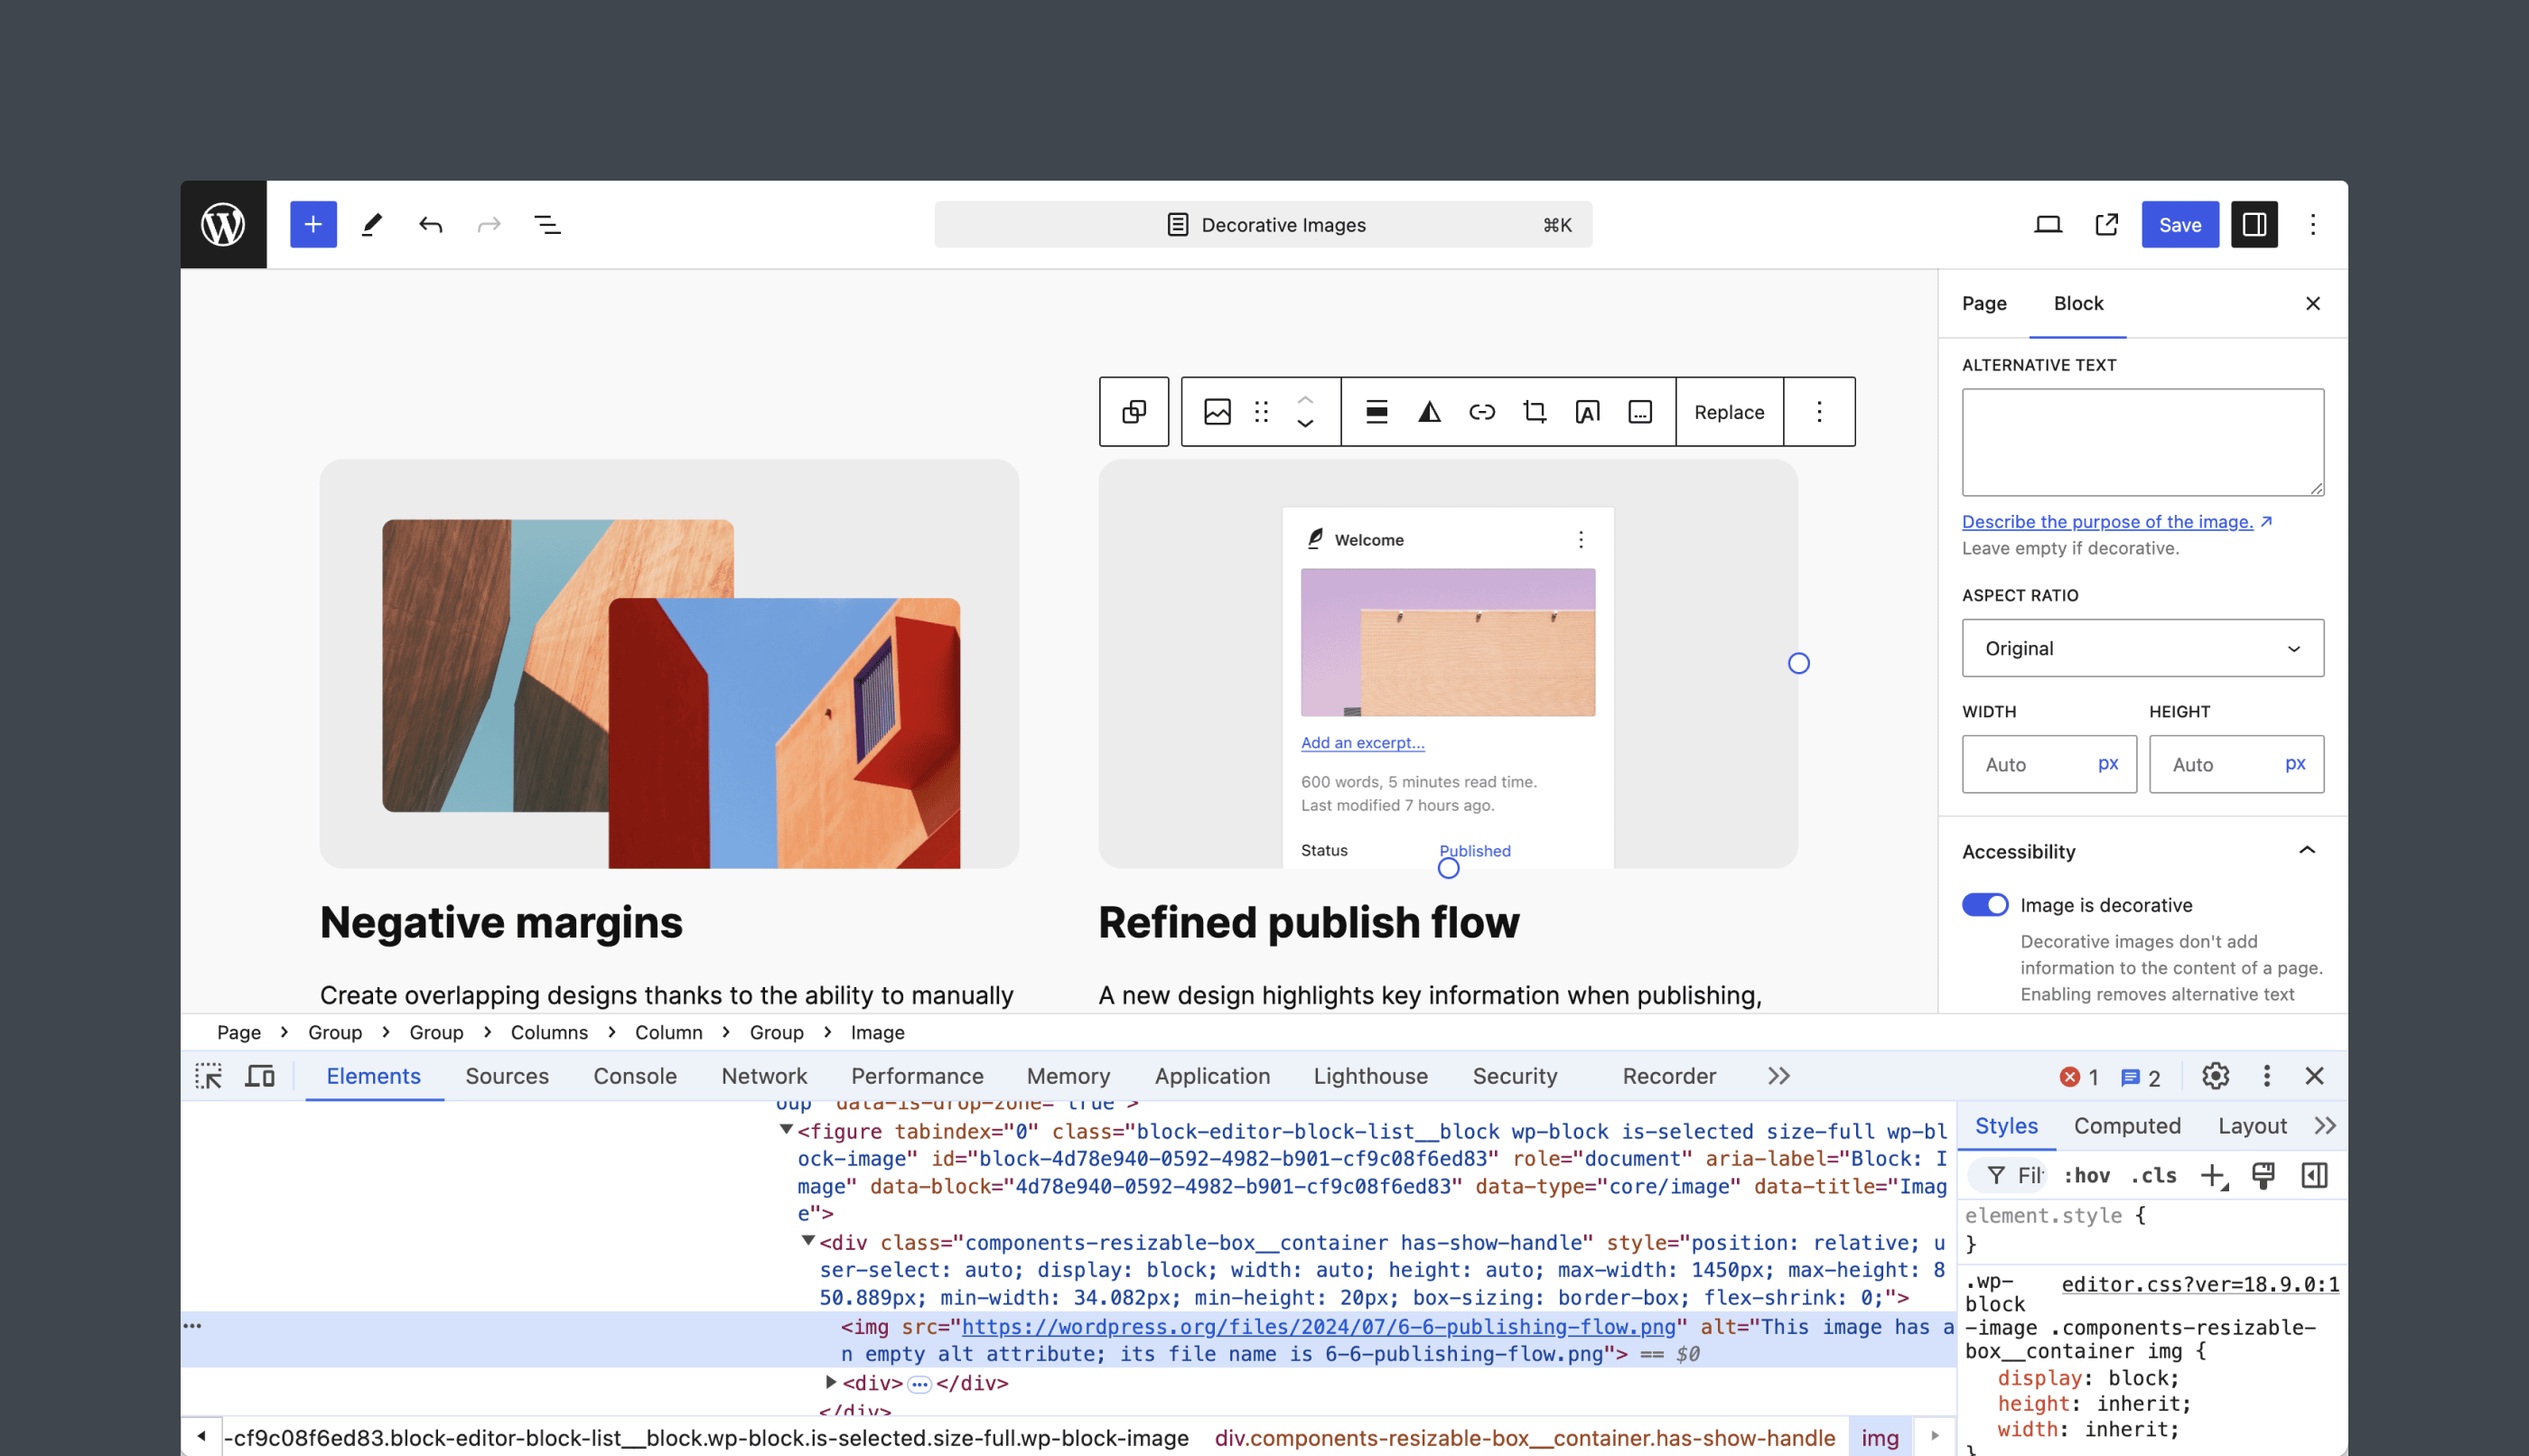The width and height of the screenshot is (2529, 1456).
Task: Open image block Options three-dot menu
Action: click(1819, 412)
